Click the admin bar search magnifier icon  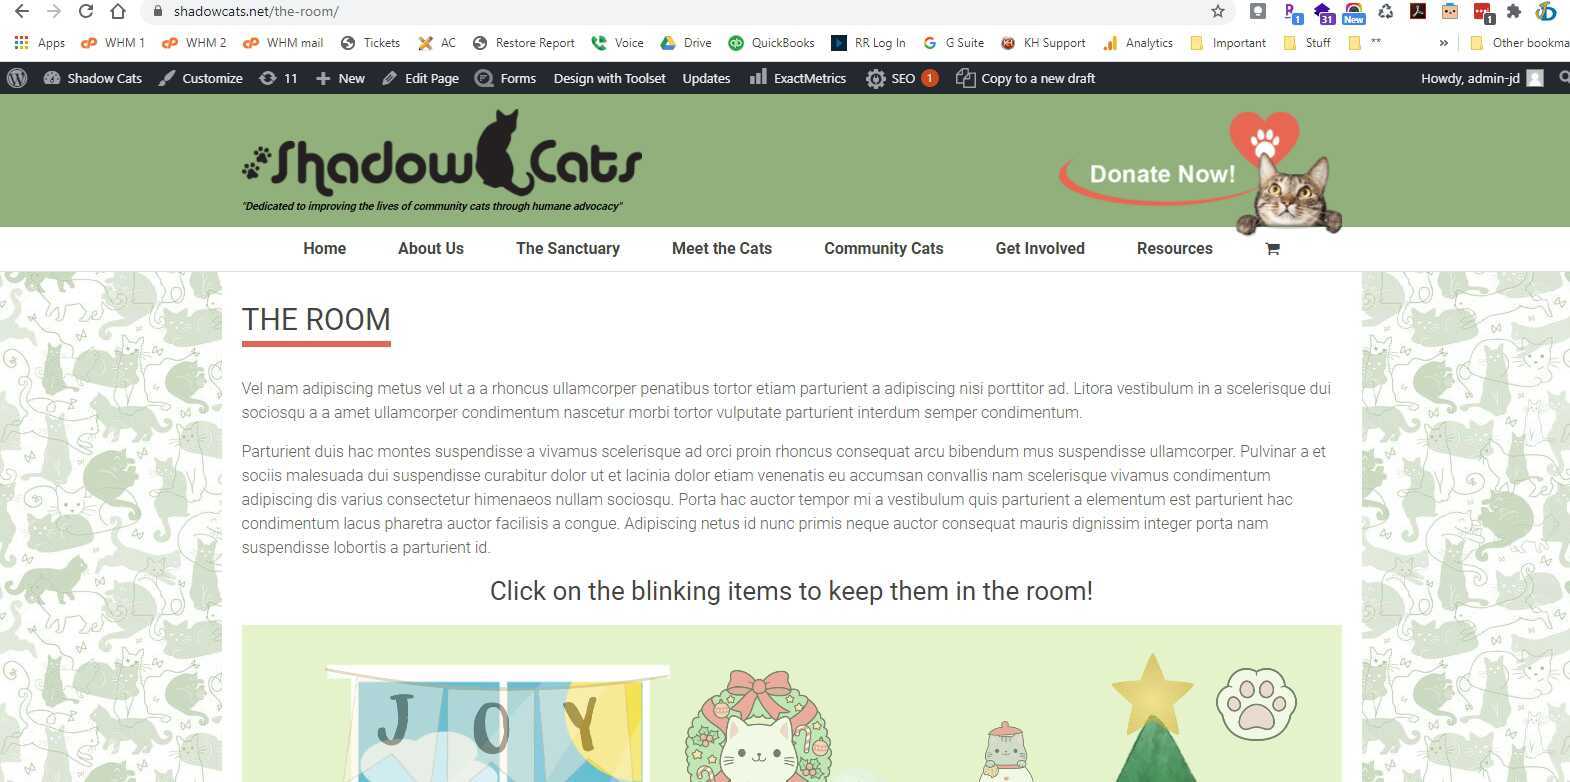tap(1562, 78)
